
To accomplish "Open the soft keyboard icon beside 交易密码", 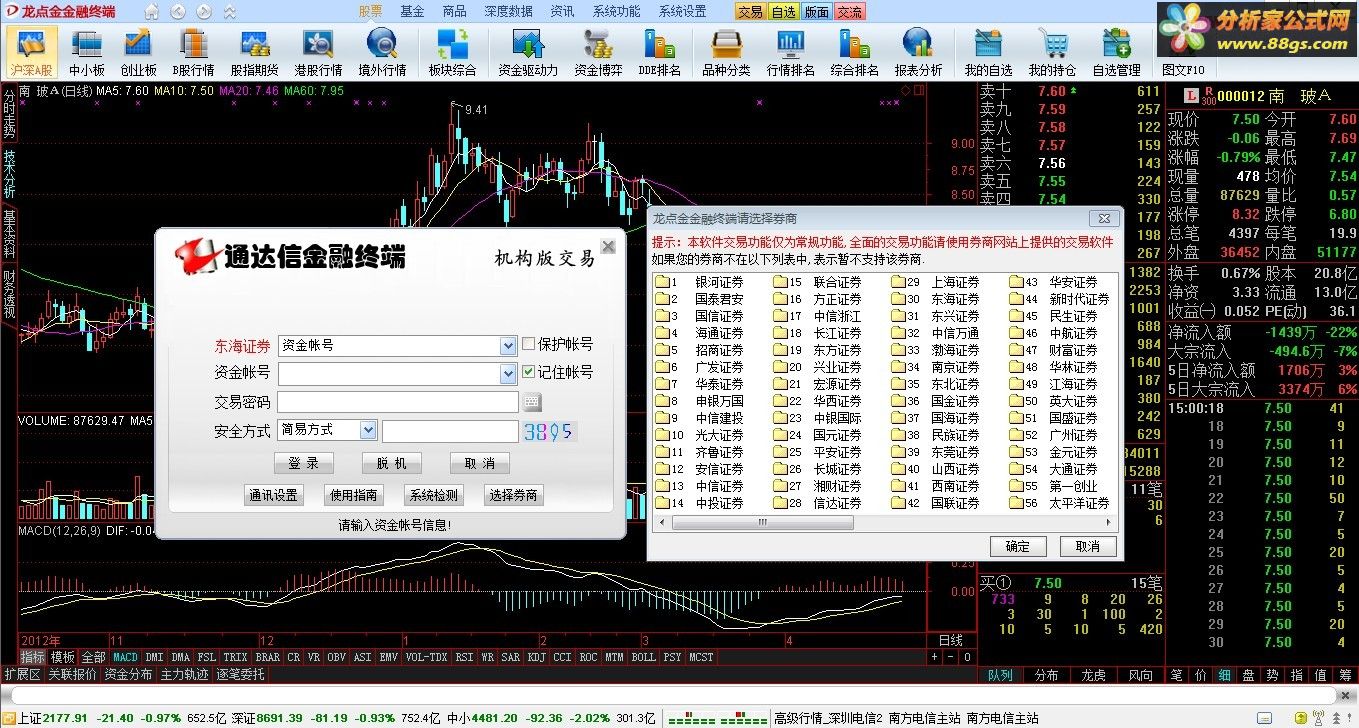I will click(x=531, y=402).
